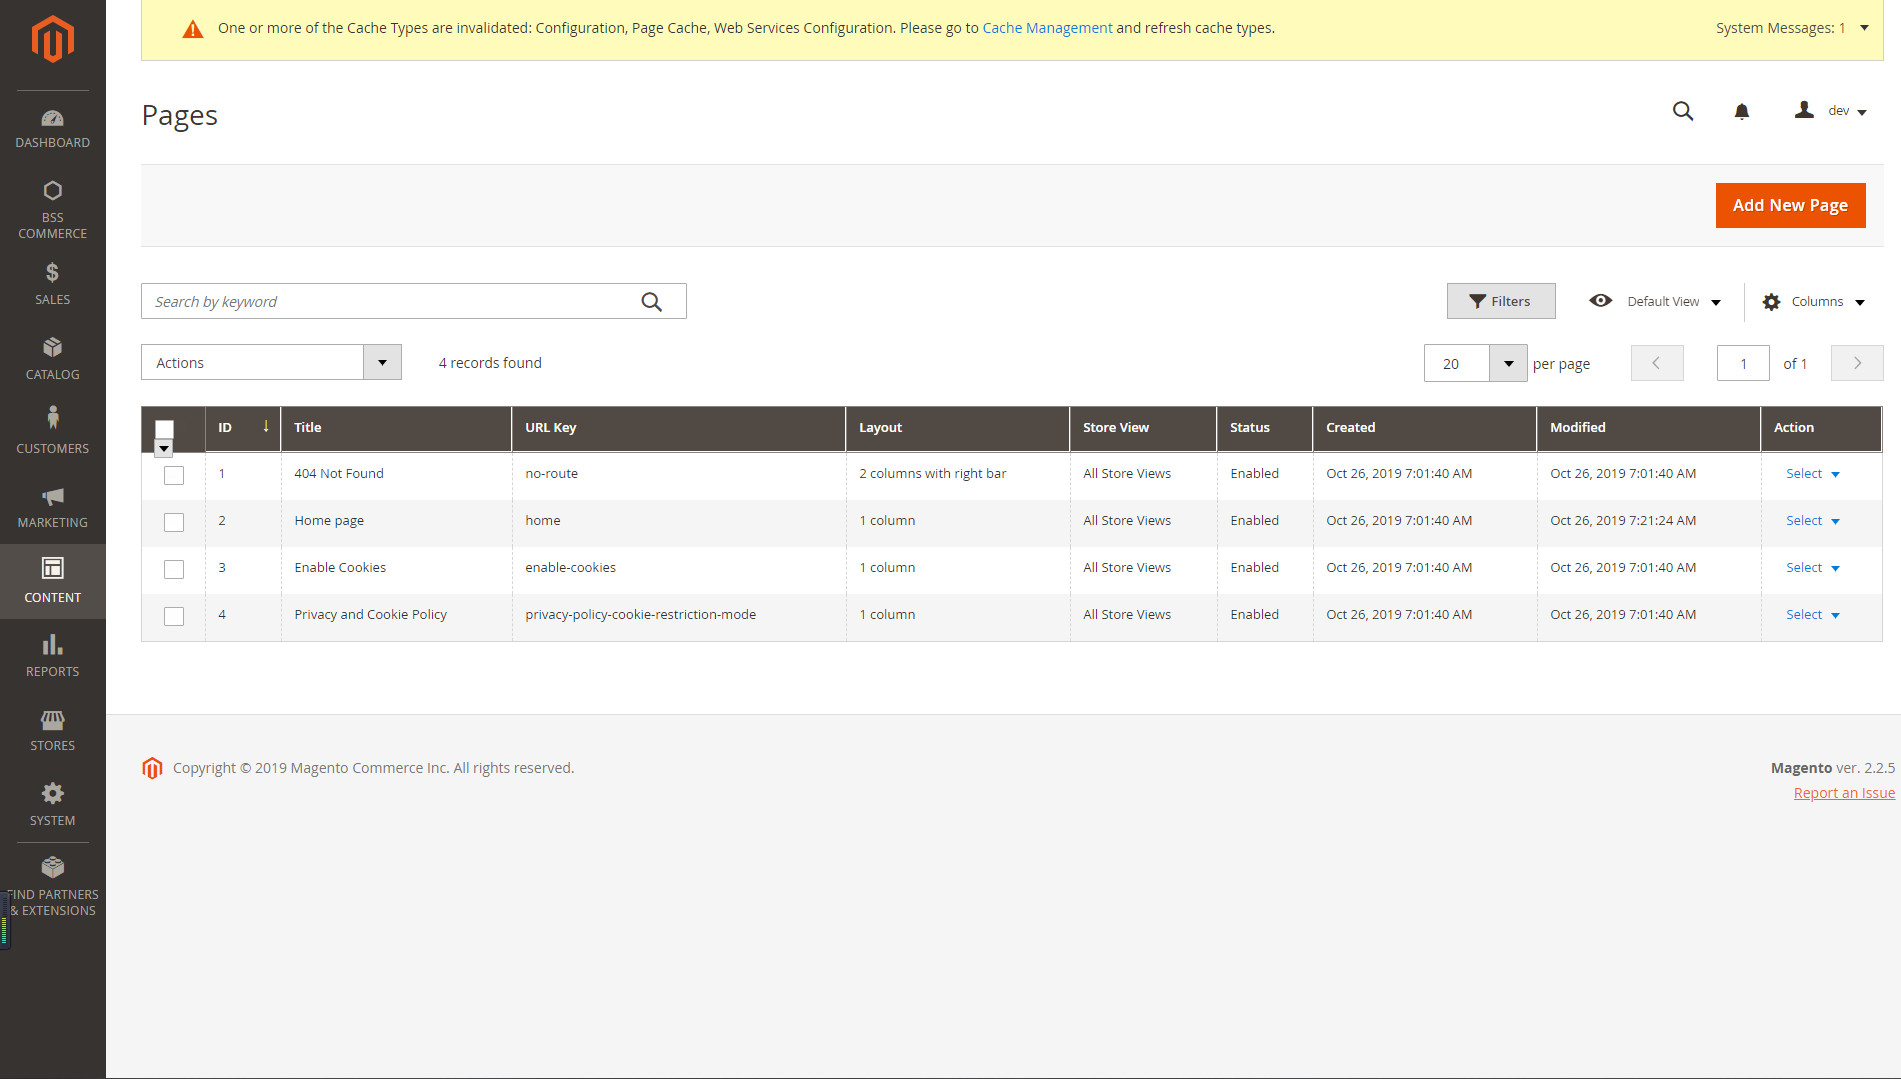Screen dimensions: 1901x1079
Task: Open the Customers sidebar menu
Action: pos(52,431)
